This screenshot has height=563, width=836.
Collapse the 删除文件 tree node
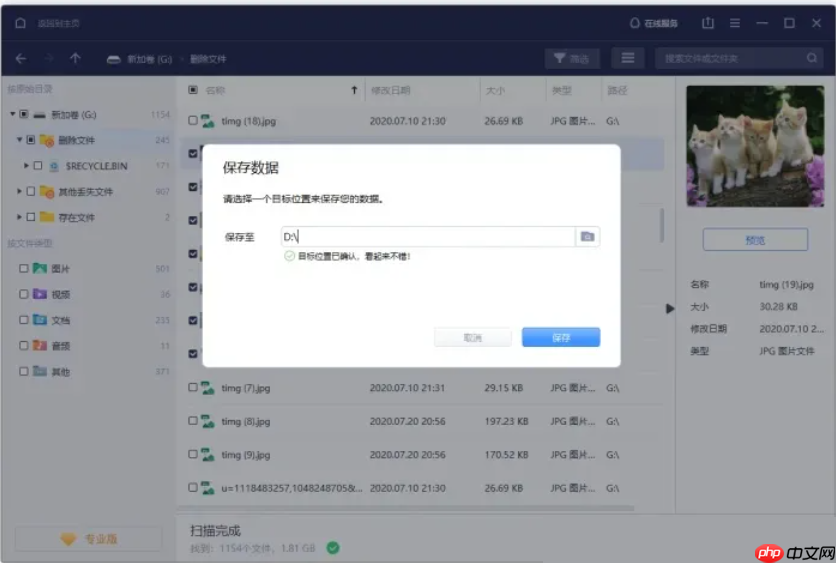19,140
